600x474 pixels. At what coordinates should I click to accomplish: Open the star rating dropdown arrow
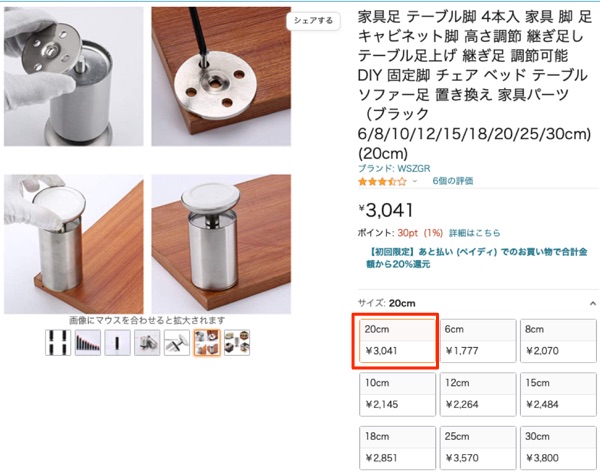pos(414,181)
